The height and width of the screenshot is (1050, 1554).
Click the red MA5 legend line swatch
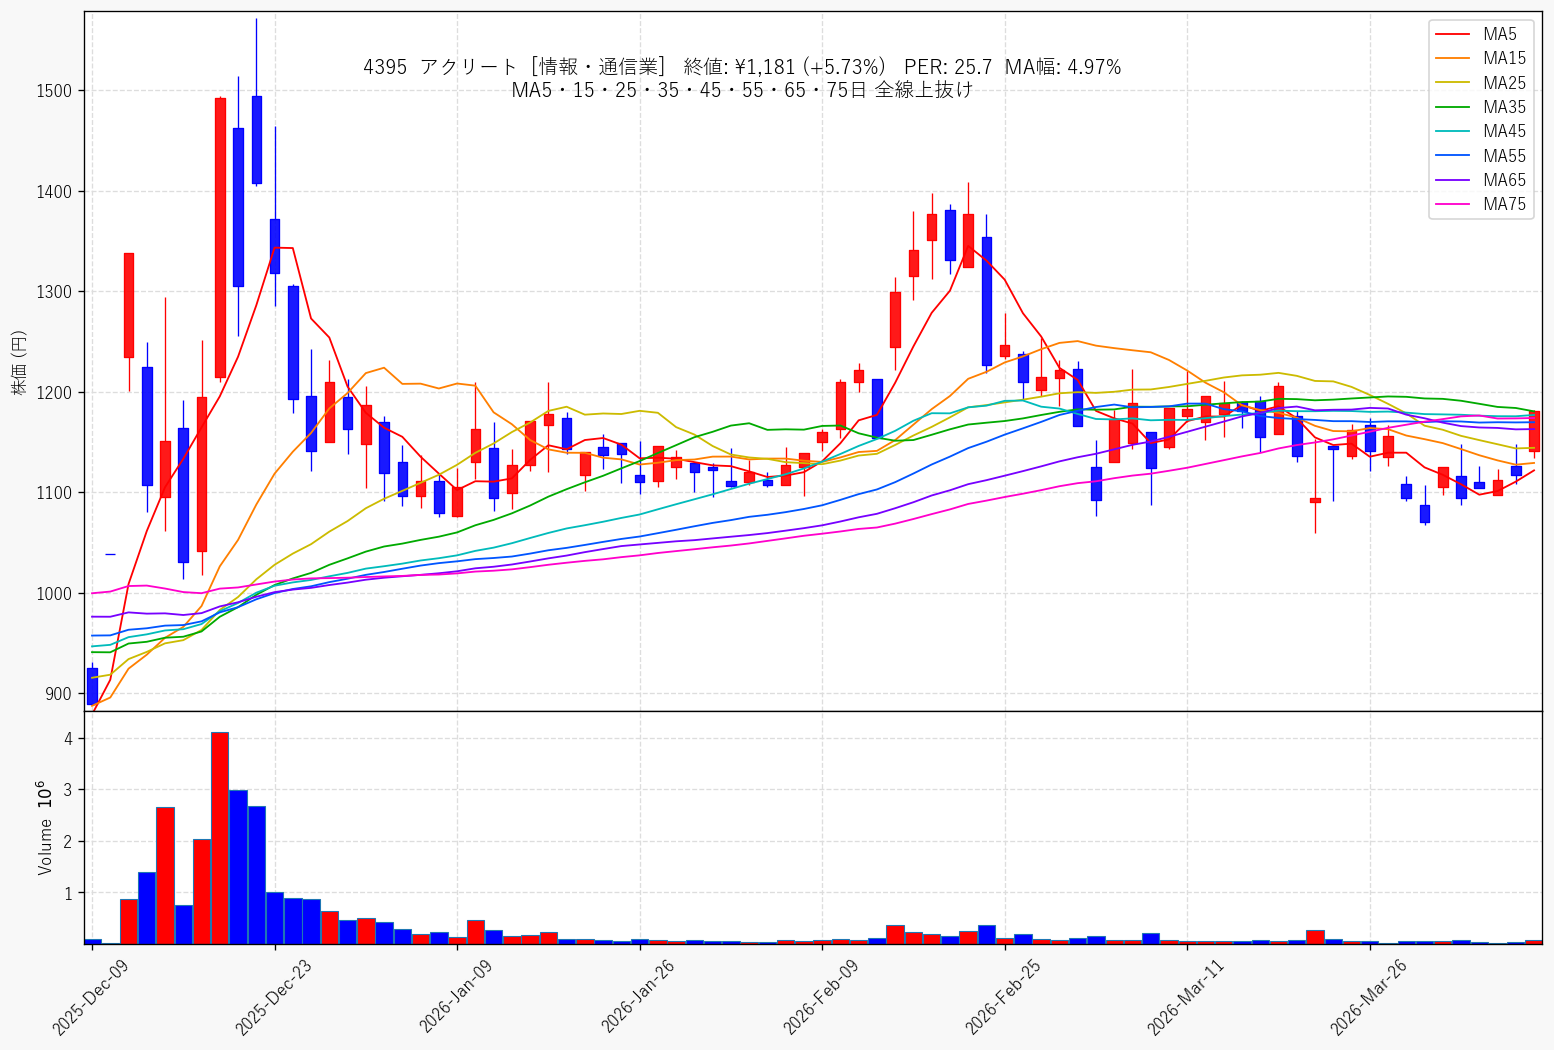pyautogui.click(x=1452, y=35)
